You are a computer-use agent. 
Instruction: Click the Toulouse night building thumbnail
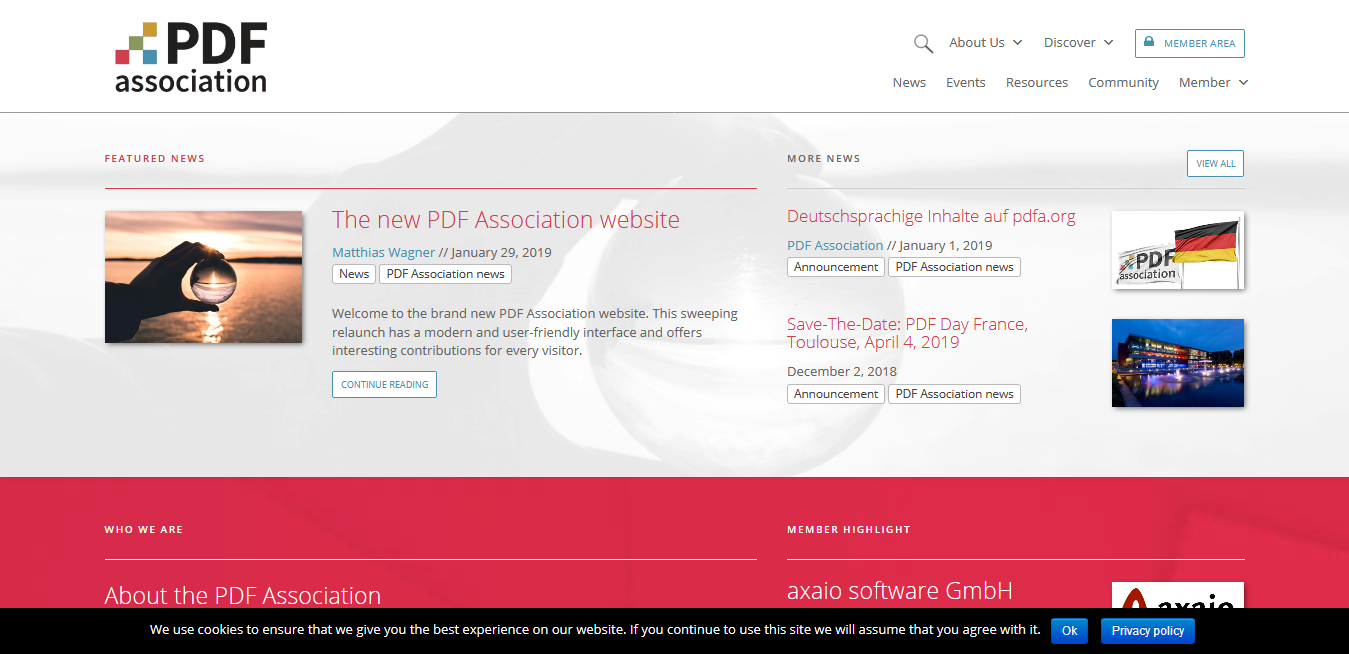click(1178, 363)
